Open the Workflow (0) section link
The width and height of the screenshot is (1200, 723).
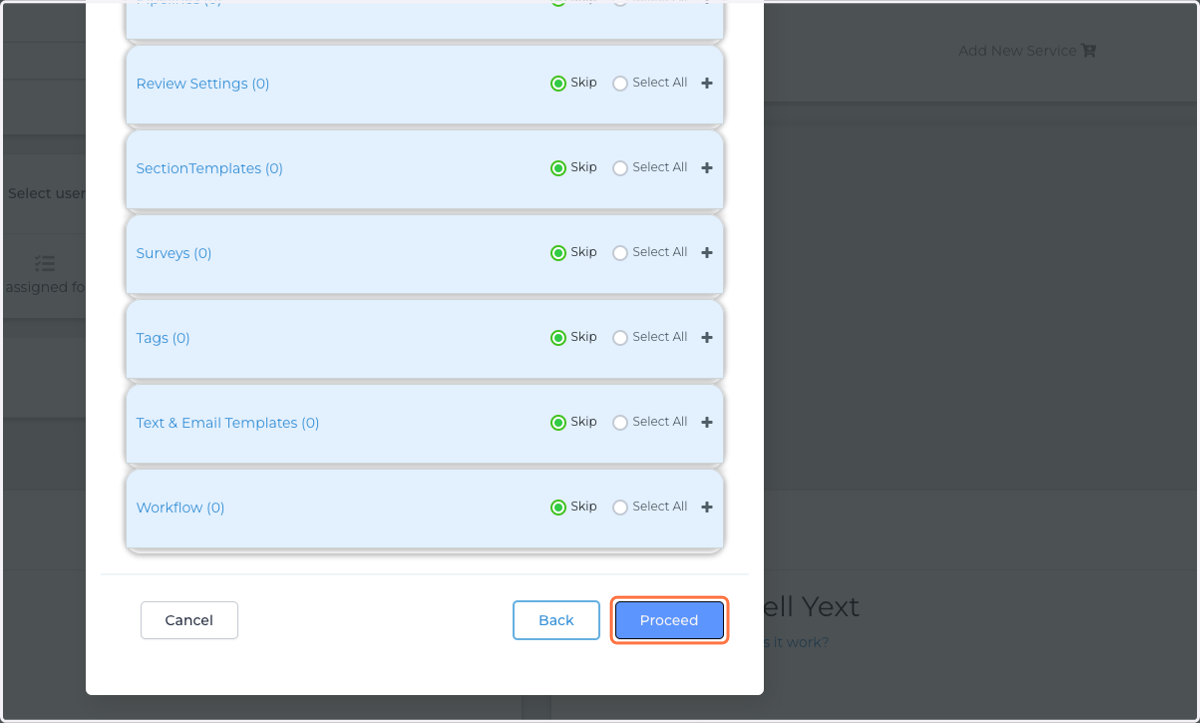(x=180, y=508)
